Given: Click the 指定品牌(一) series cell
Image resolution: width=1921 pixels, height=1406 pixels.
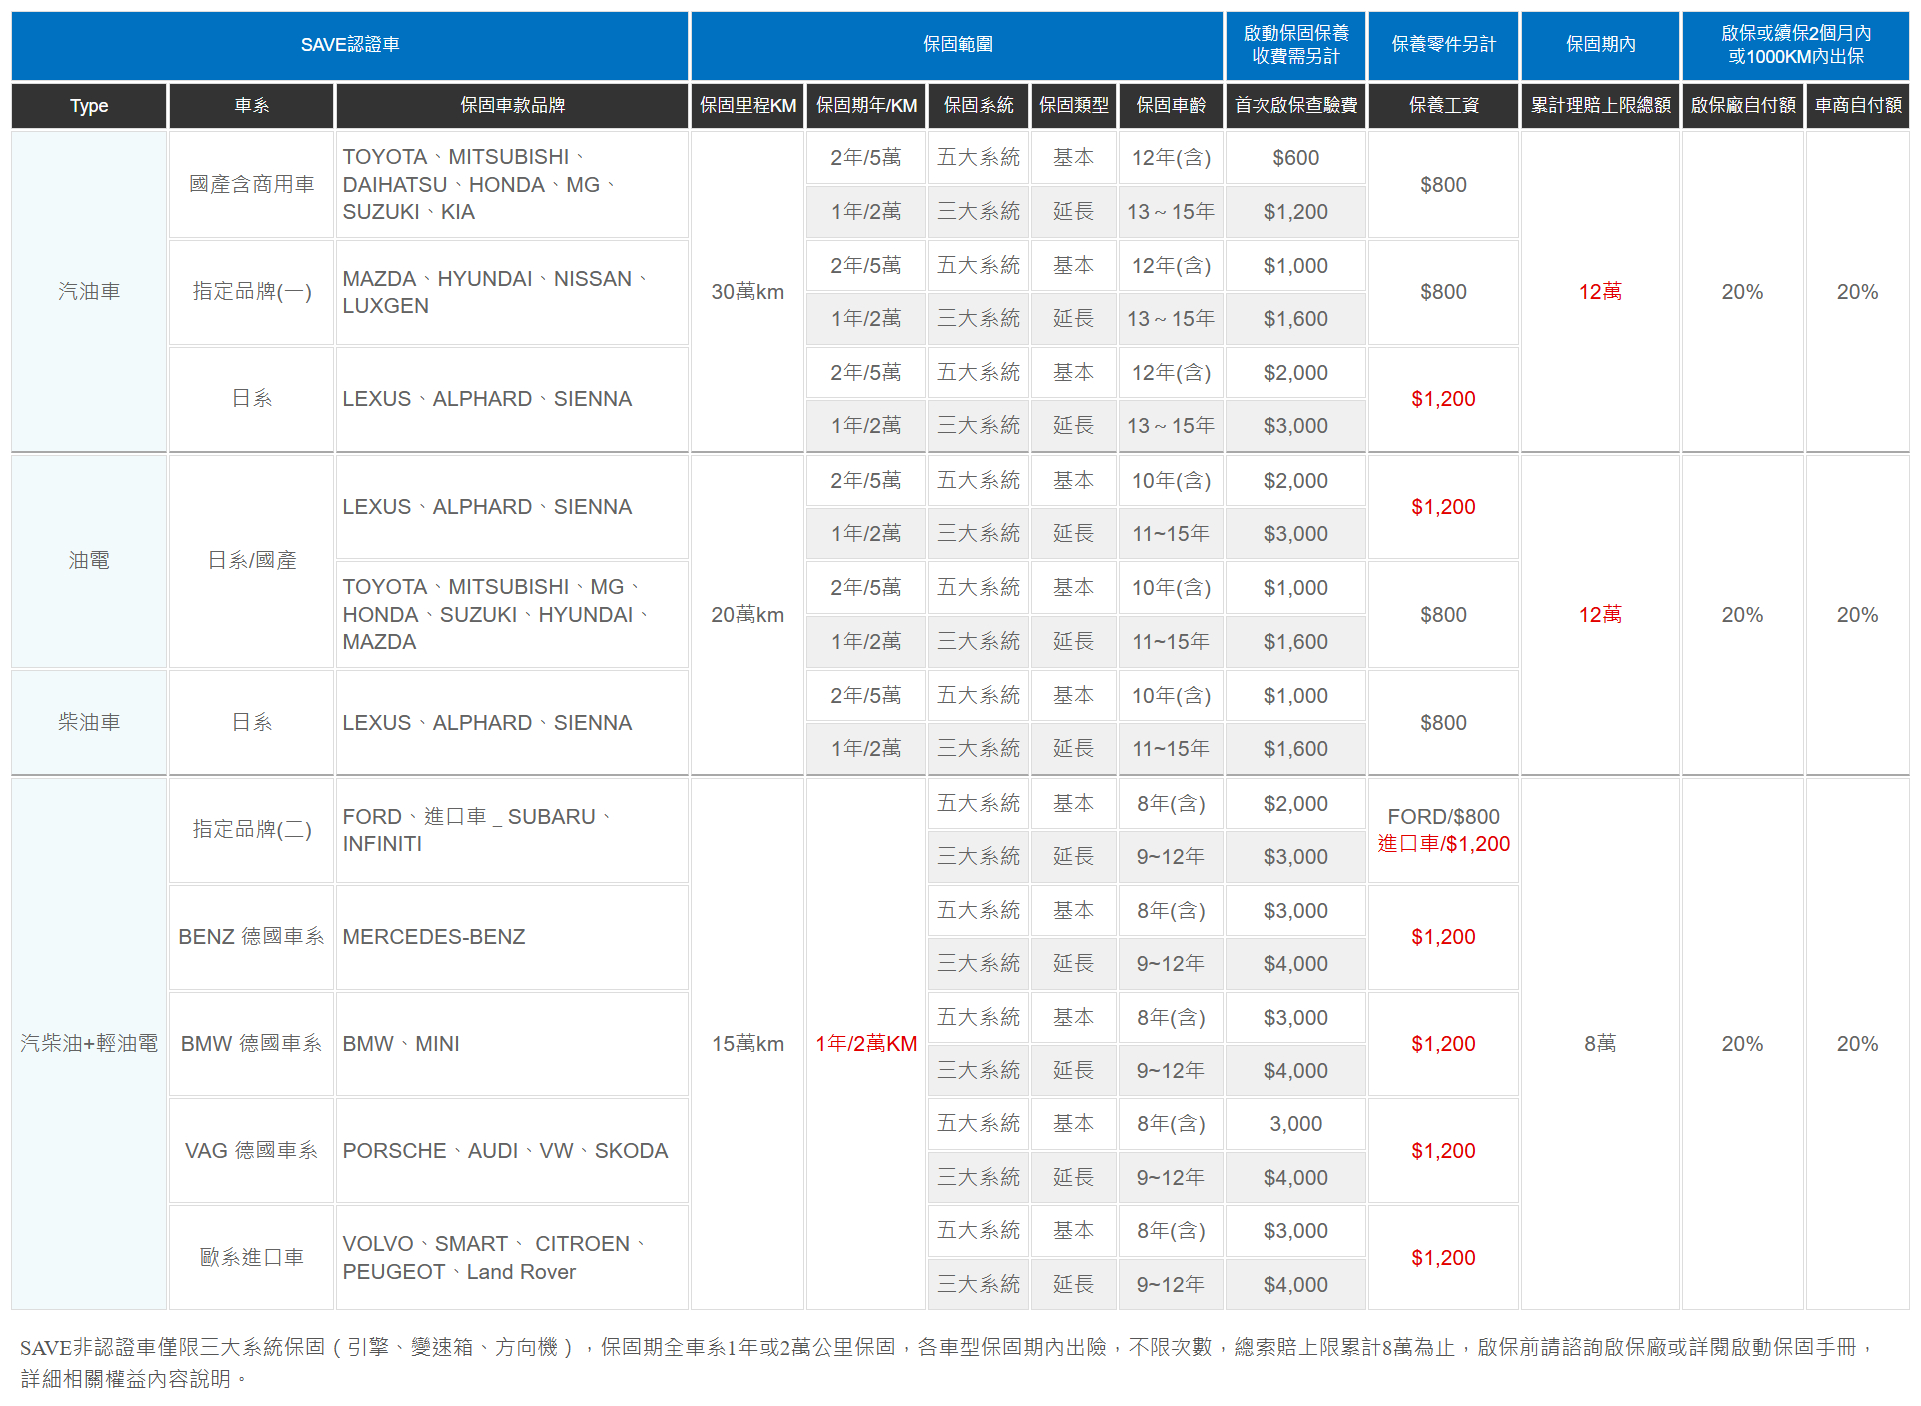Looking at the screenshot, I should tap(251, 292).
